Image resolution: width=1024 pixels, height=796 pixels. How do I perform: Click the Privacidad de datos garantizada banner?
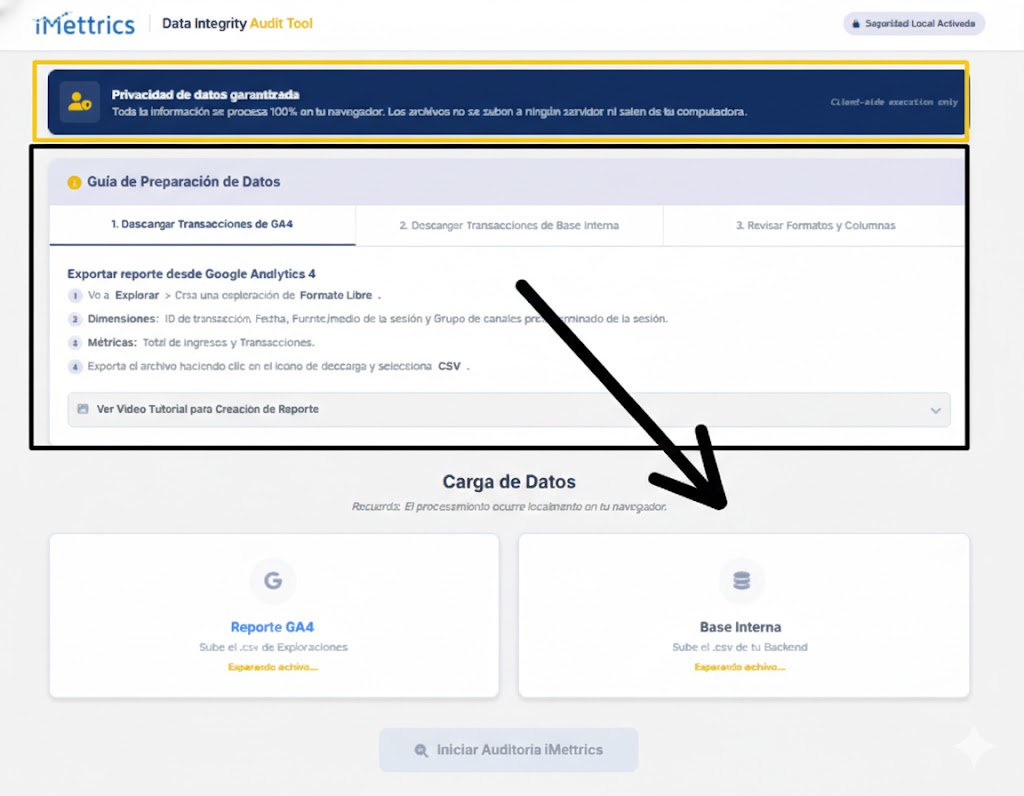tap(500, 102)
